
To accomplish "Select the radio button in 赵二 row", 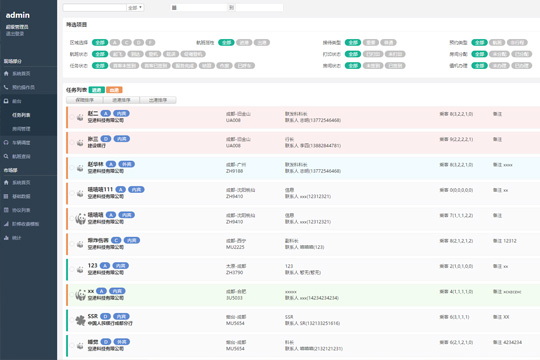I will point(72,117).
